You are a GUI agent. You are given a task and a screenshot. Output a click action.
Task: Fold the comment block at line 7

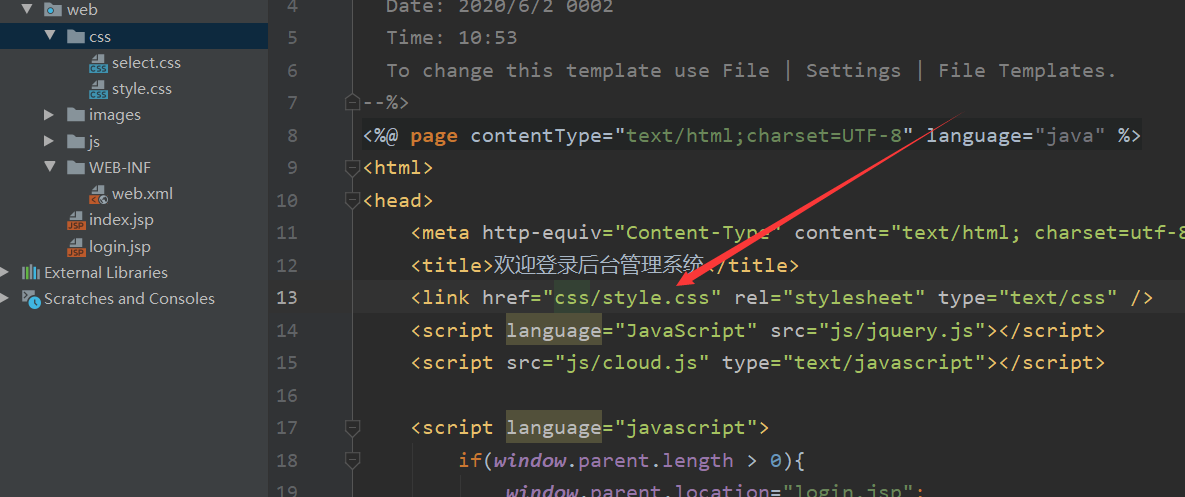tap(351, 102)
